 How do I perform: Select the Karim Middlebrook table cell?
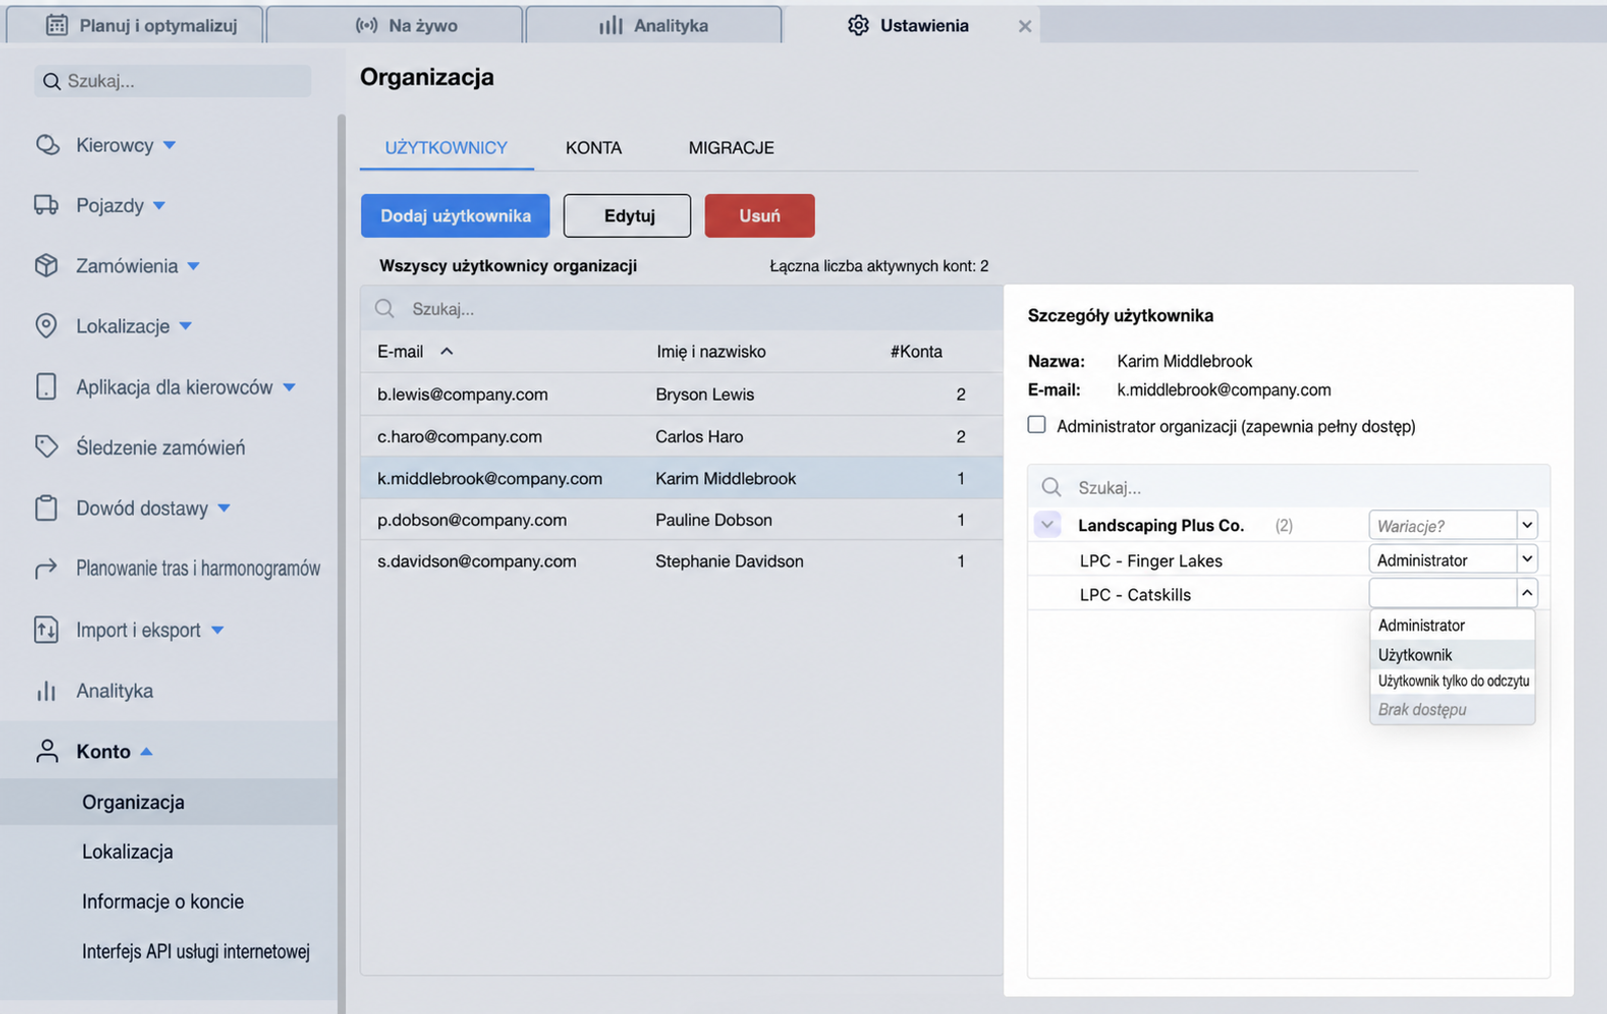(x=726, y=478)
